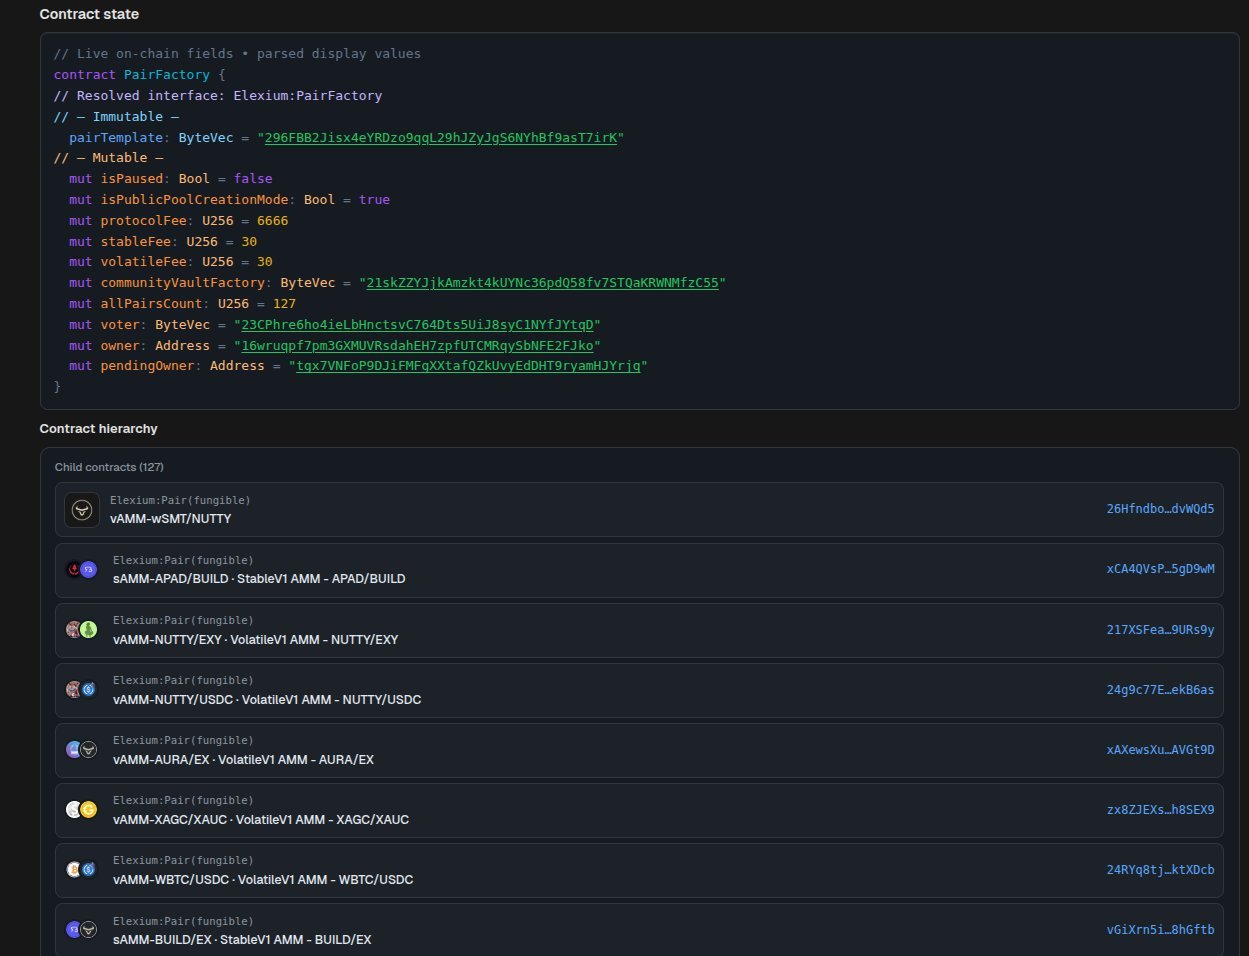Open the voter ByteVec address link
The image size is (1249, 956).
(x=417, y=325)
